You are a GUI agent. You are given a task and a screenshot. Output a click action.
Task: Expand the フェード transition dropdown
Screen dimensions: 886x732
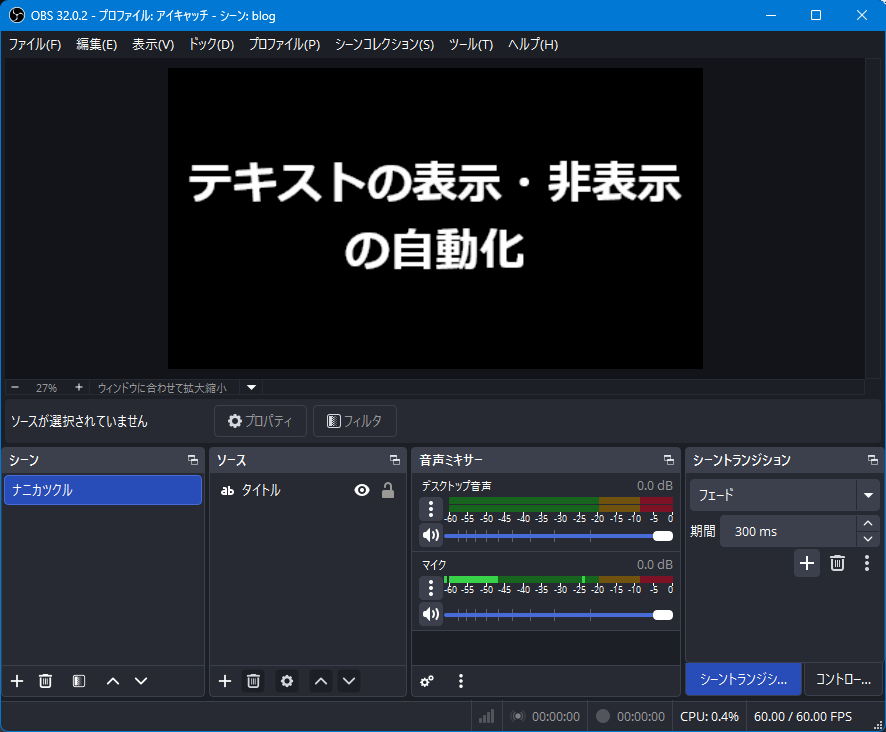(867, 495)
